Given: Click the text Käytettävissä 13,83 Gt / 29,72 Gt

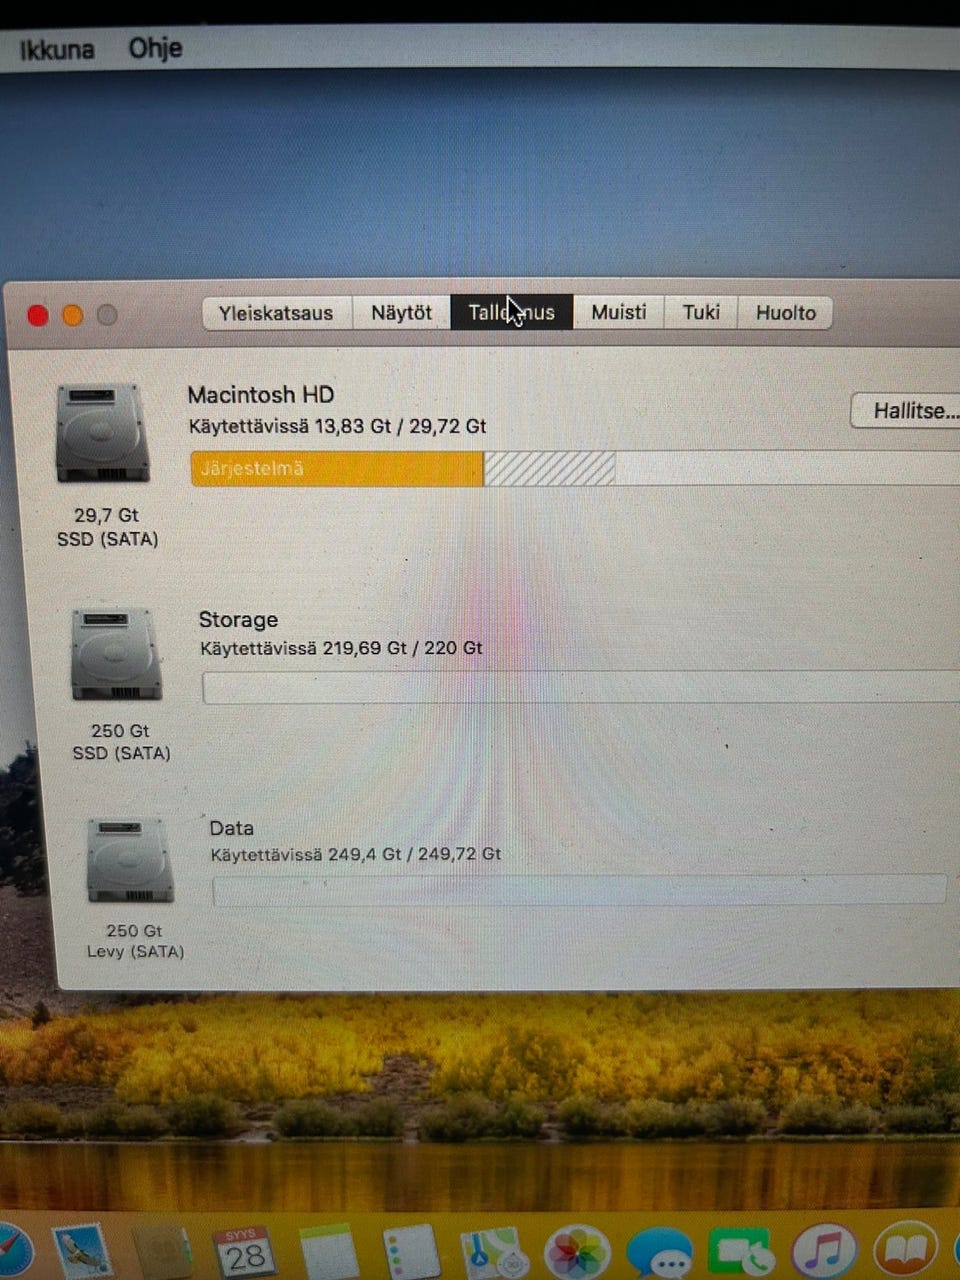Looking at the screenshot, I should click(337, 426).
